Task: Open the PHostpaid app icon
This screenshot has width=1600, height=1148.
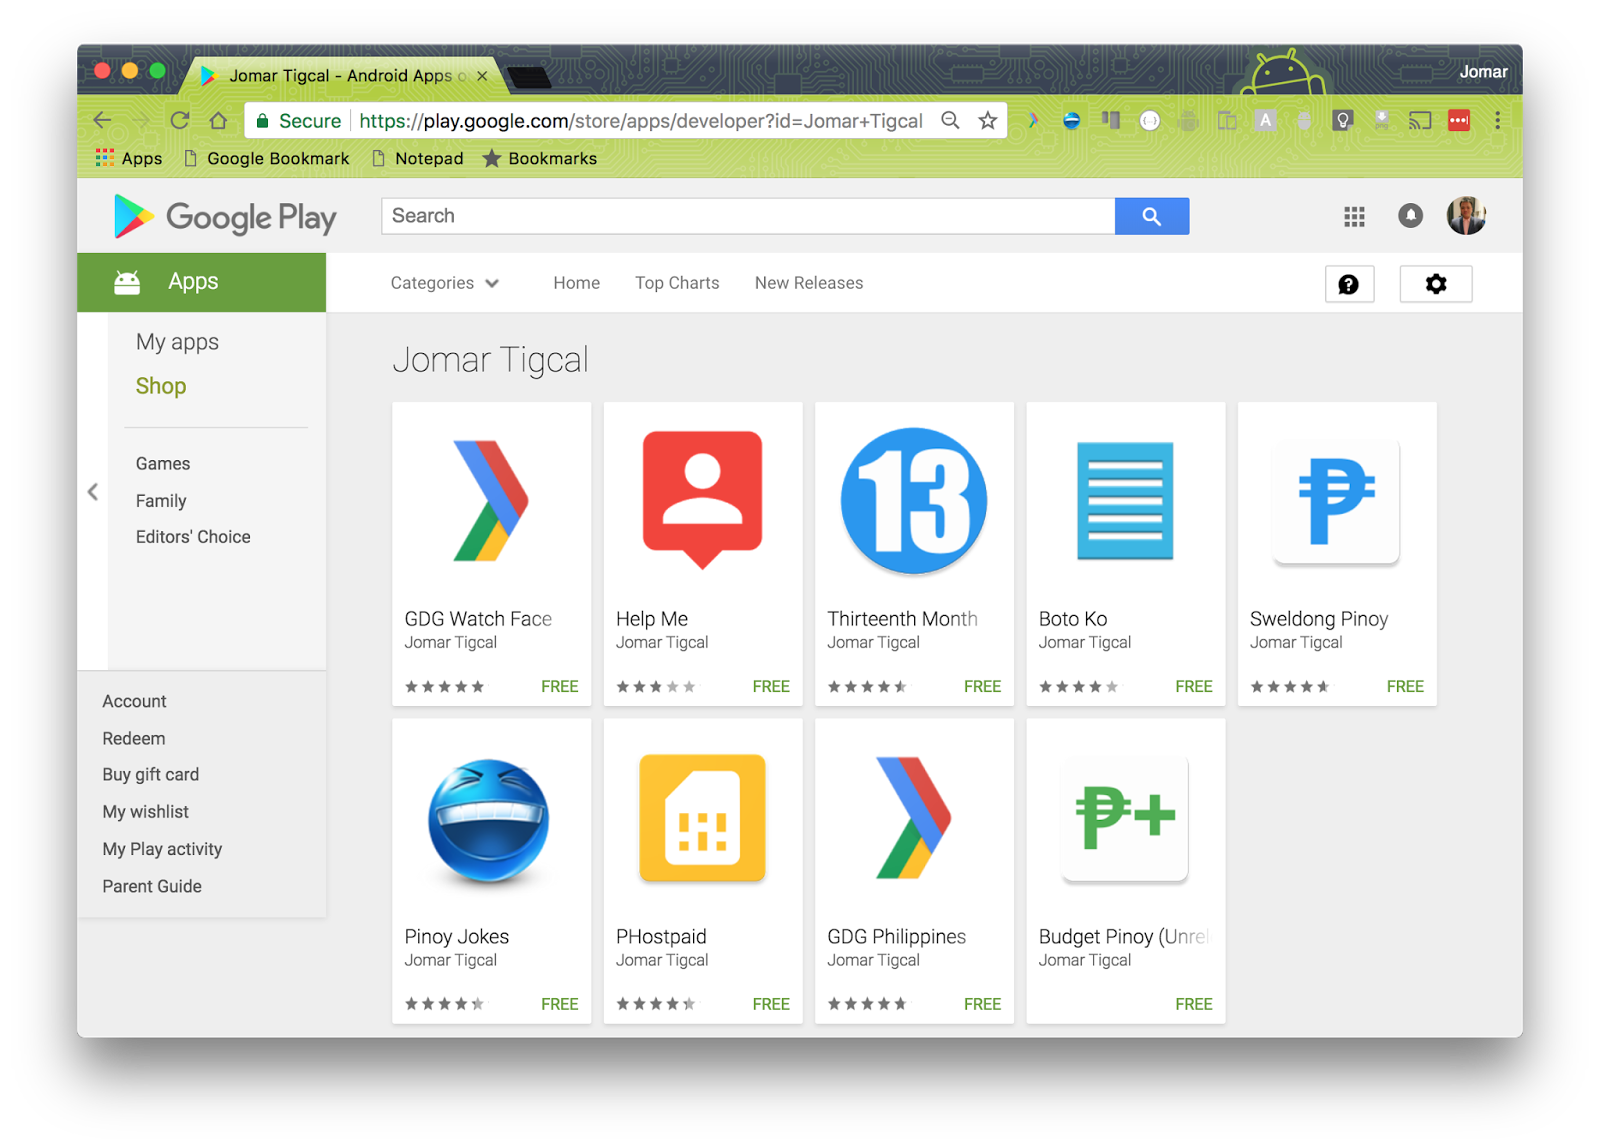Action: 702,818
